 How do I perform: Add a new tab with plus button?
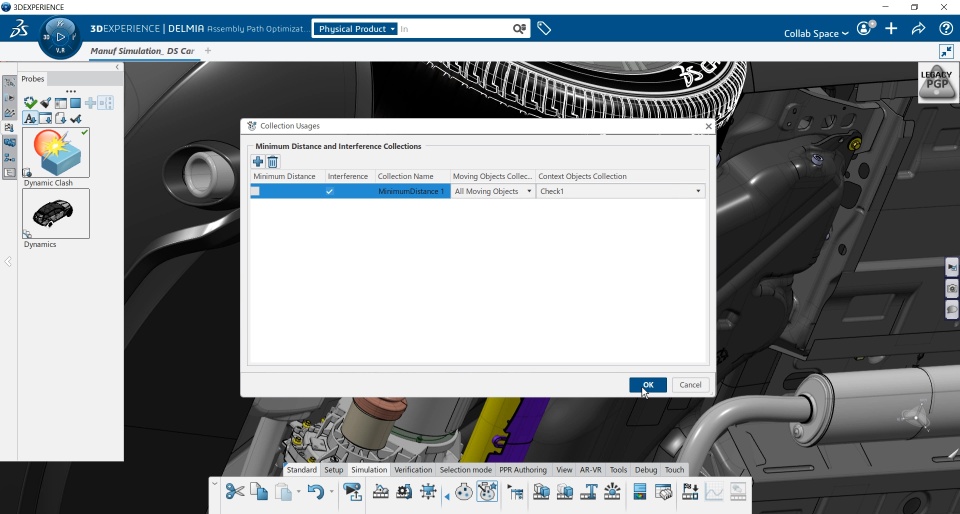click(208, 51)
